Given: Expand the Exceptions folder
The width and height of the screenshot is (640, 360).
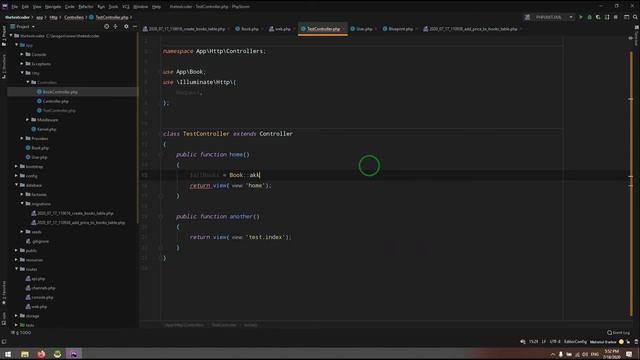Looking at the screenshot, I should tap(22, 64).
